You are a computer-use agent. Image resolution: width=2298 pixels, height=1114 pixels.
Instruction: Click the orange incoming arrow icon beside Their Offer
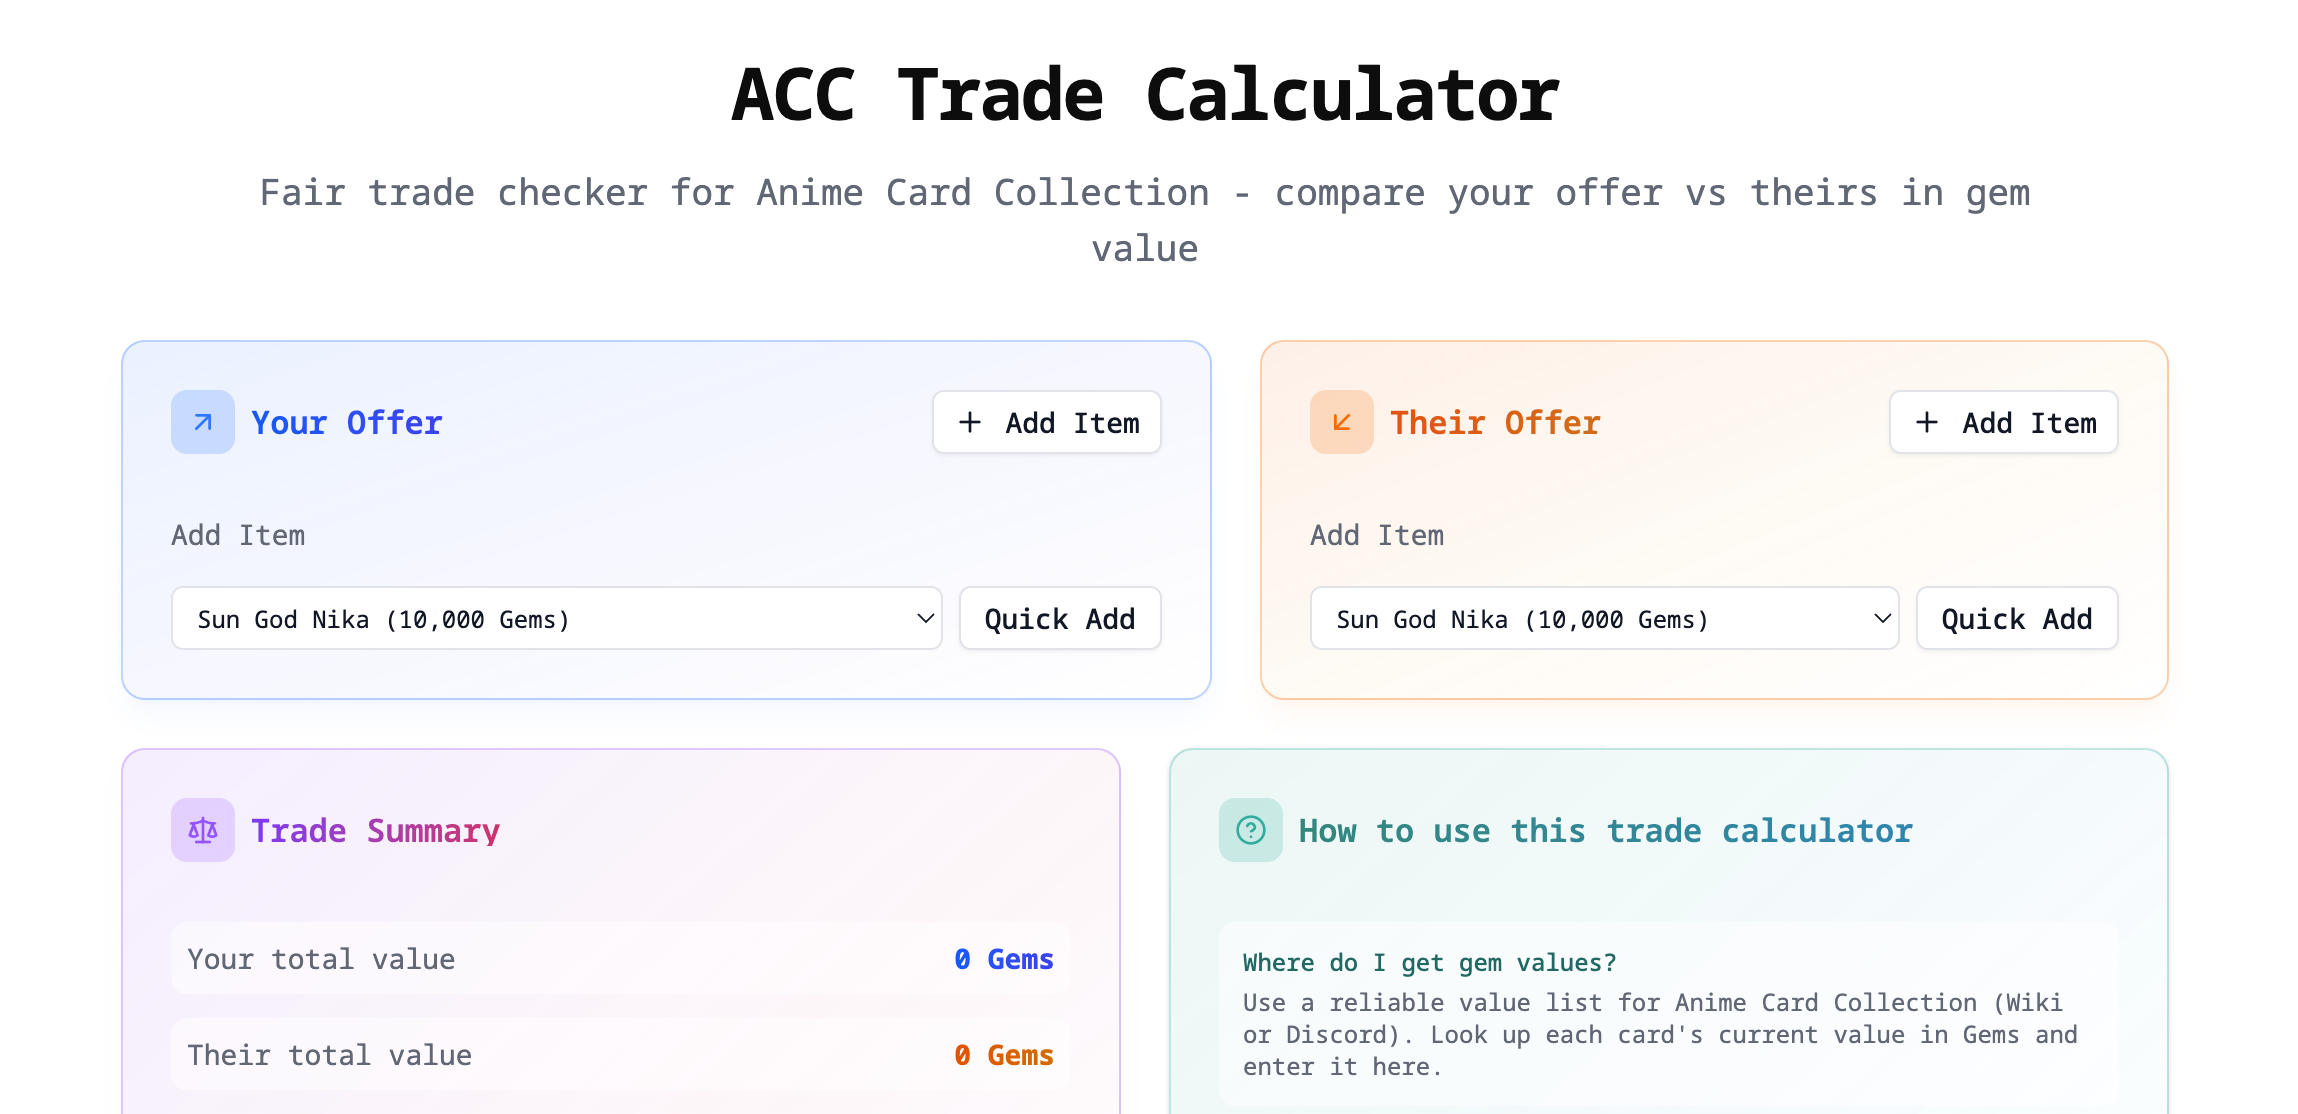[1341, 422]
